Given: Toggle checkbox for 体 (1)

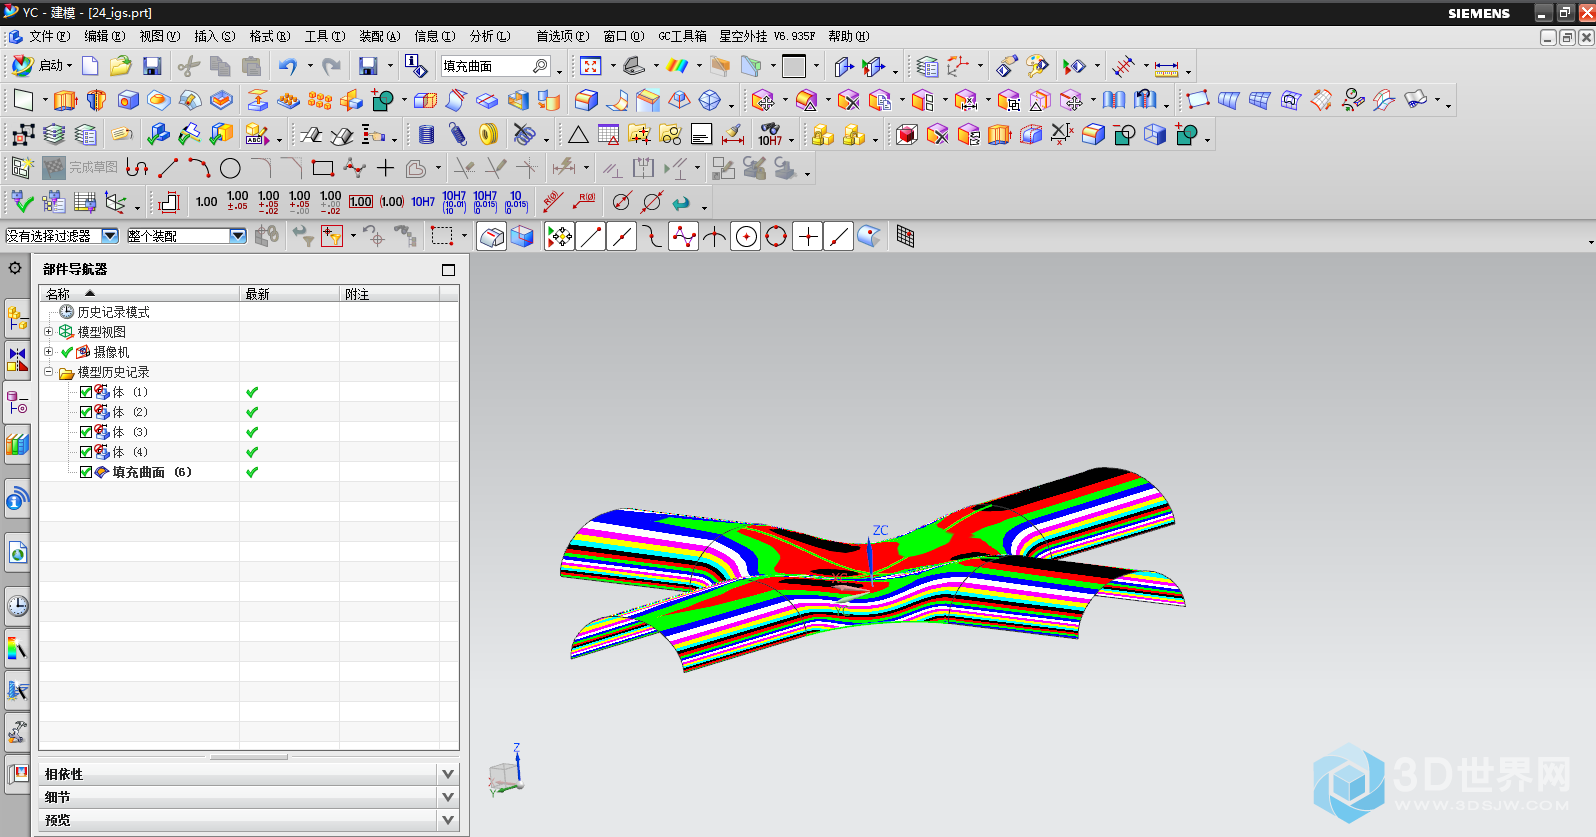Looking at the screenshot, I should click(86, 392).
